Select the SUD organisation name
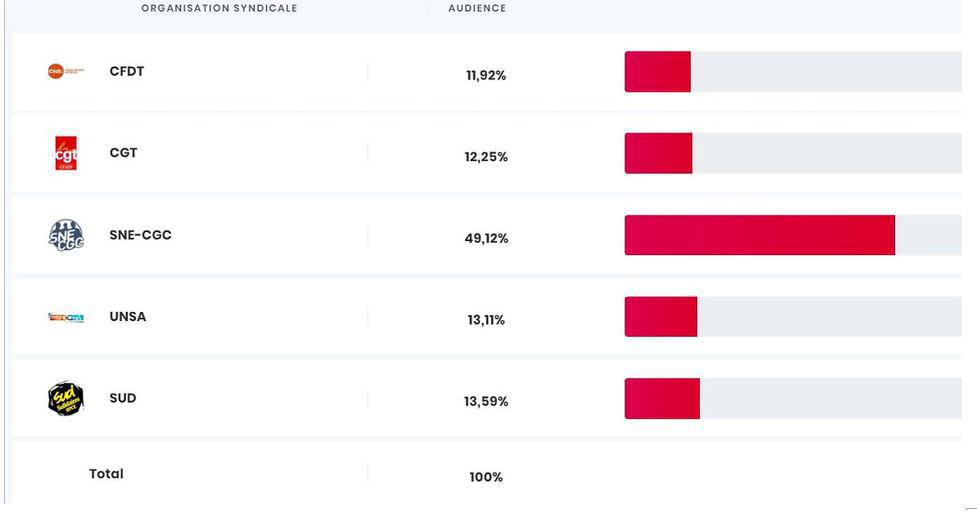Image resolution: width=977 pixels, height=511 pixels. [123, 398]
